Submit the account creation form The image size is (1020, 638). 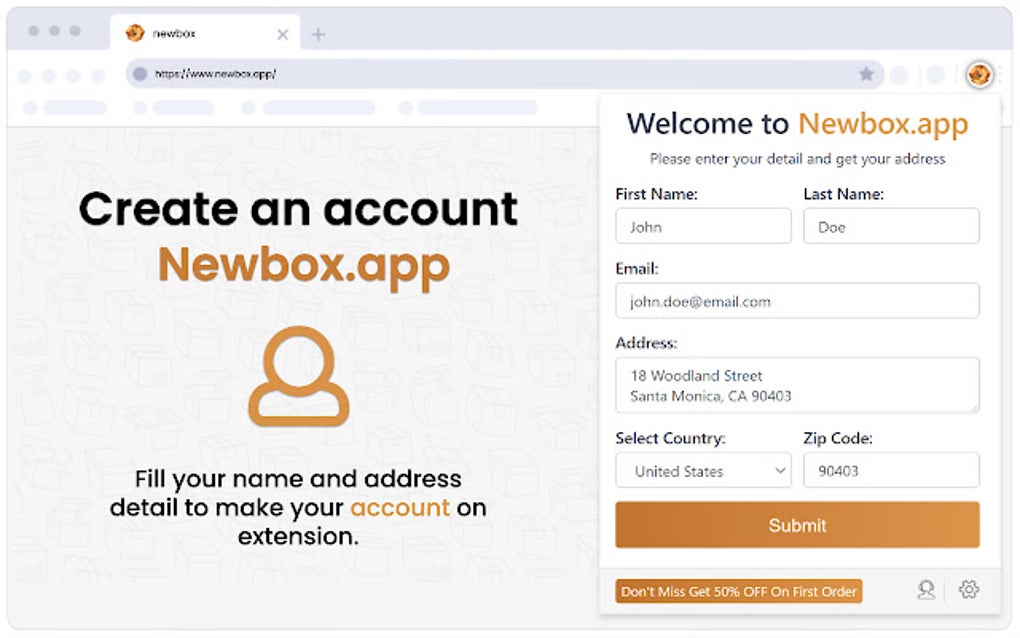click(796, 525)
